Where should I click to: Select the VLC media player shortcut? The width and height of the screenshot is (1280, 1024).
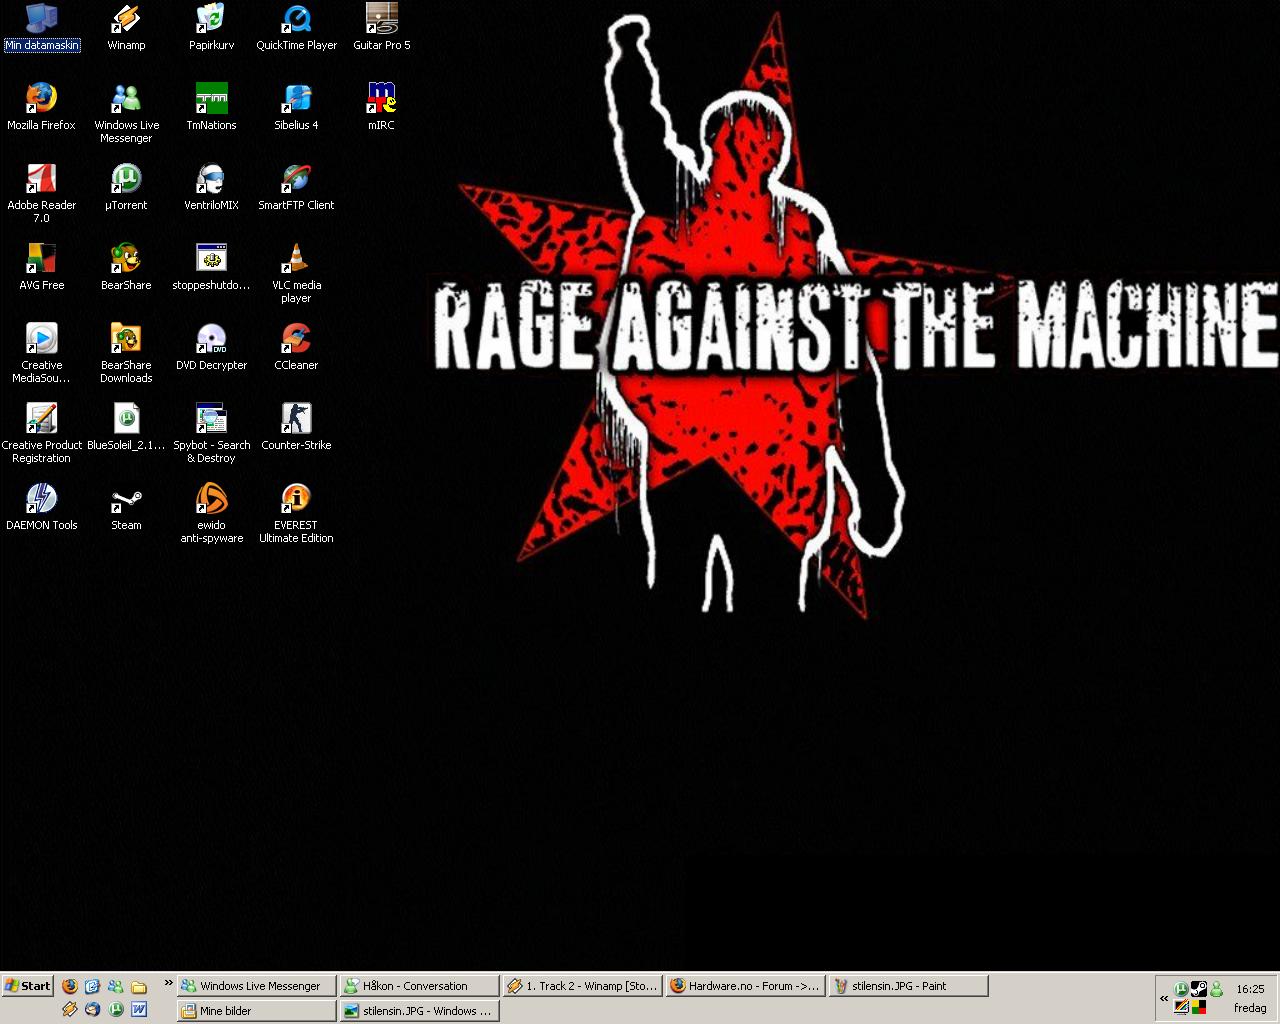coord(296,273)
